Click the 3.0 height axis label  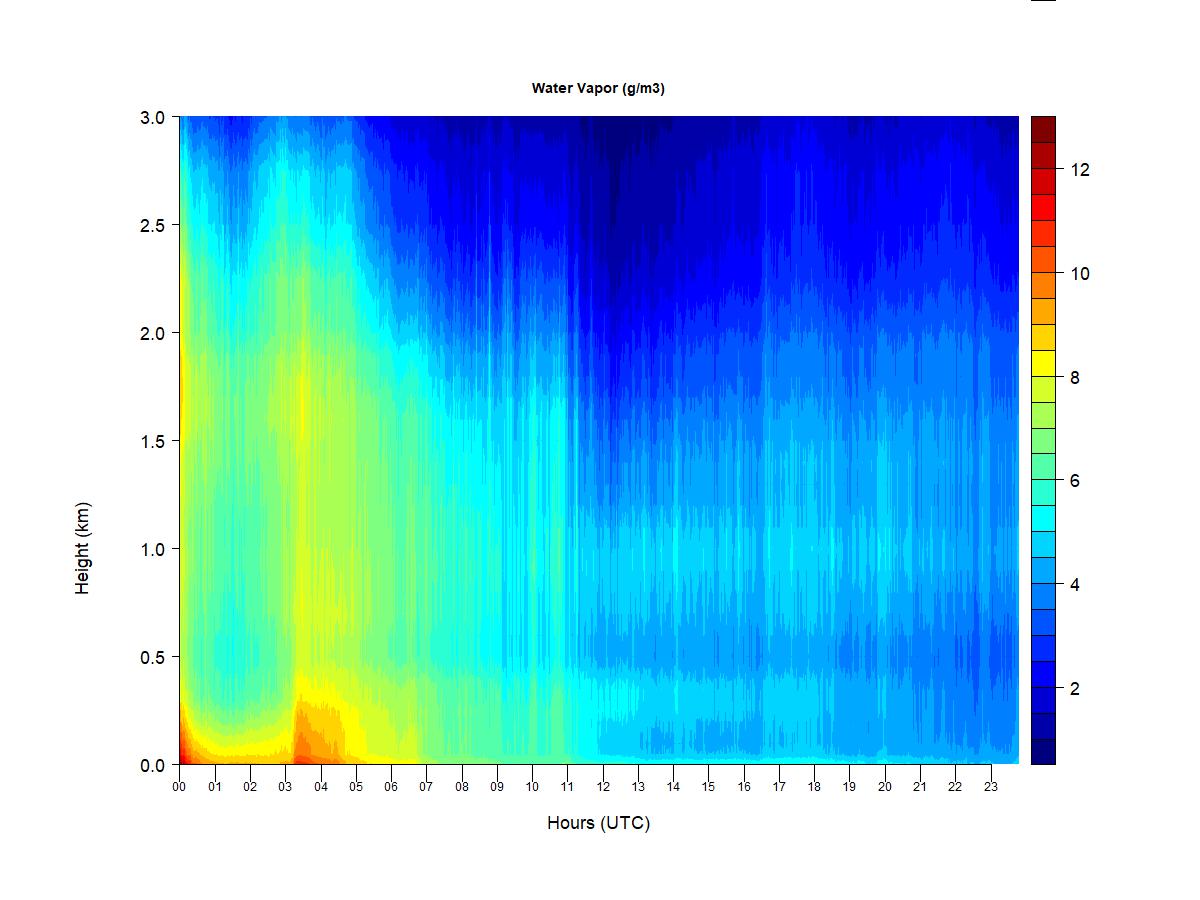152,117
